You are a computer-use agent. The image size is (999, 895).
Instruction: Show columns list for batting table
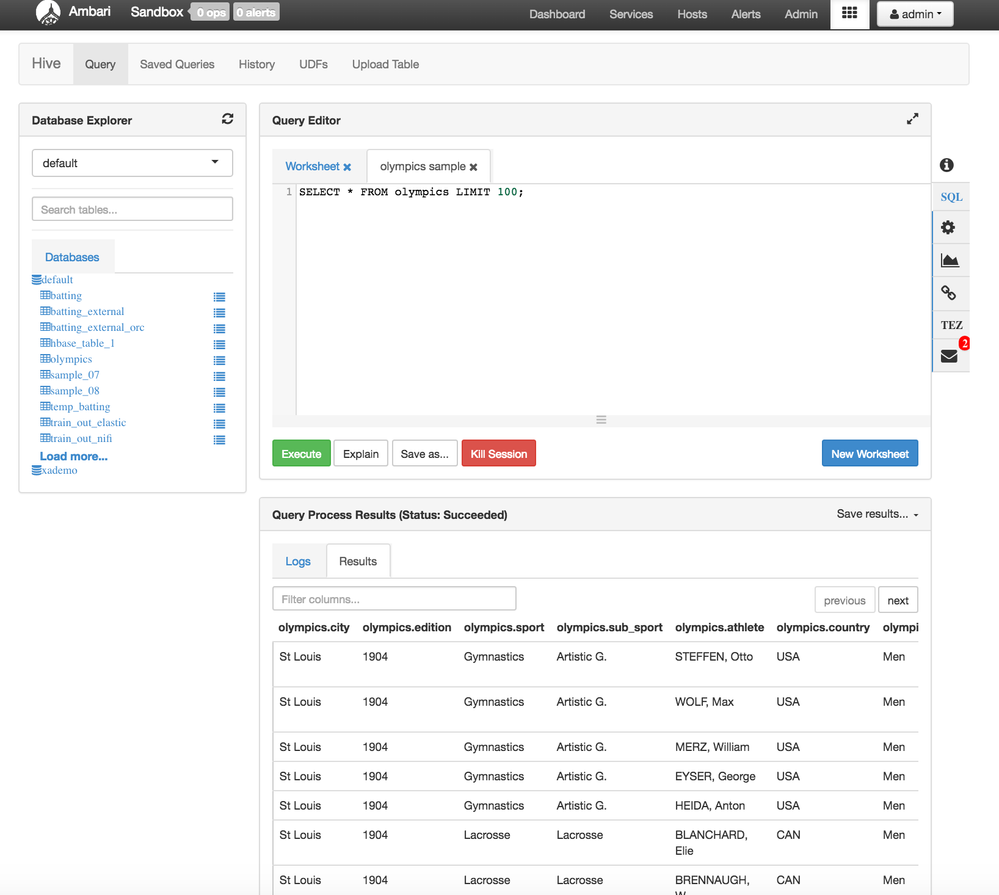(219, 297)
